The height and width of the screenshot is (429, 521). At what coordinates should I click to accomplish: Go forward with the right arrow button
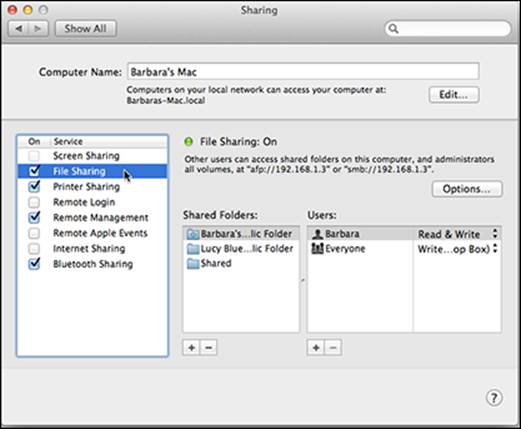[38, 29]
